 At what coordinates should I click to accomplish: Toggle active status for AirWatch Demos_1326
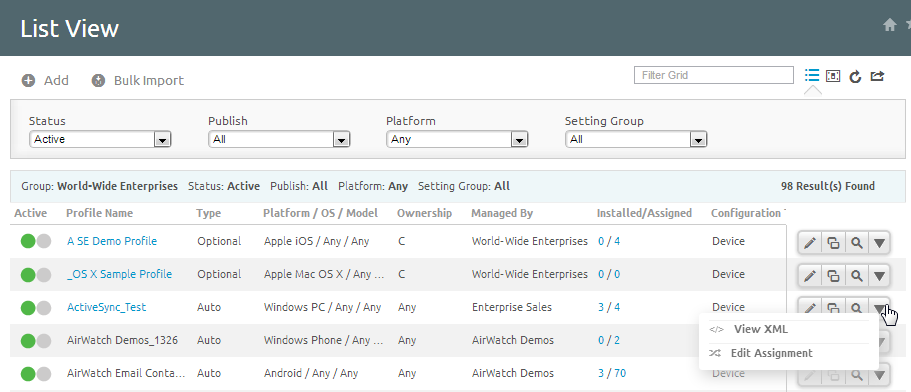pos(35,340)
